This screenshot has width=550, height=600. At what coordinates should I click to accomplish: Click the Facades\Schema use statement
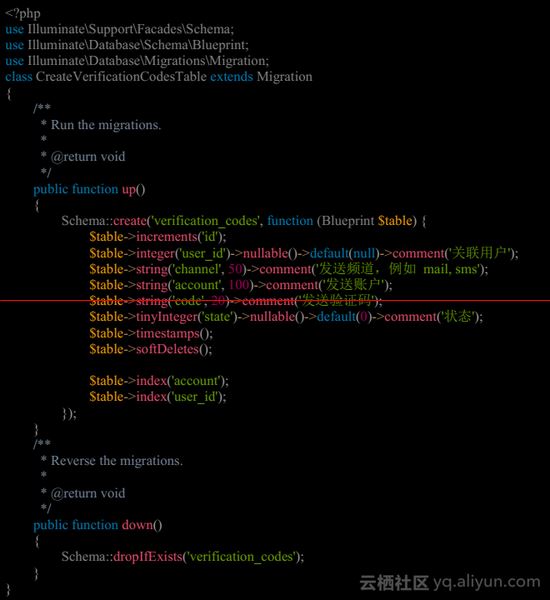coord(119,29)
